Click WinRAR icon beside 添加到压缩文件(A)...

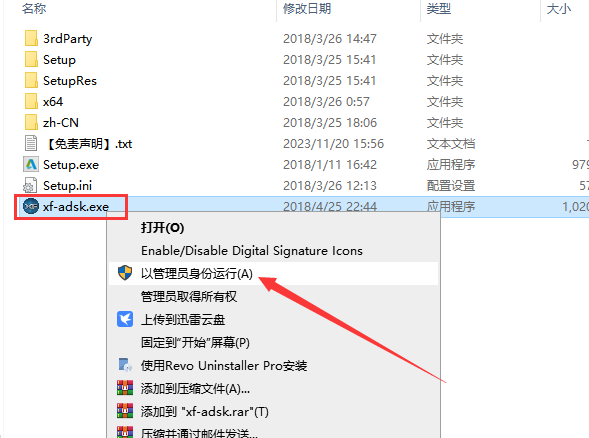[x=125, y=388]
